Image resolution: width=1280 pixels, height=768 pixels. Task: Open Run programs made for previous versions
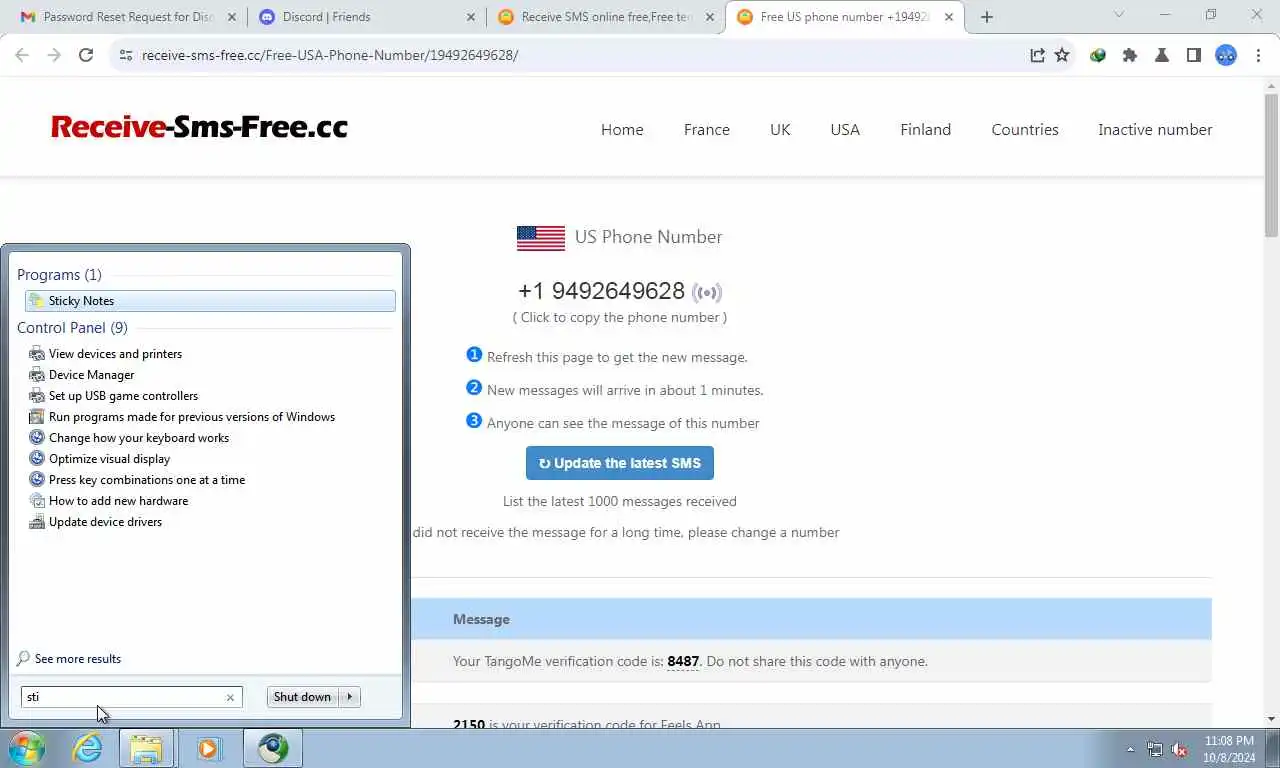tap(191, 417)
